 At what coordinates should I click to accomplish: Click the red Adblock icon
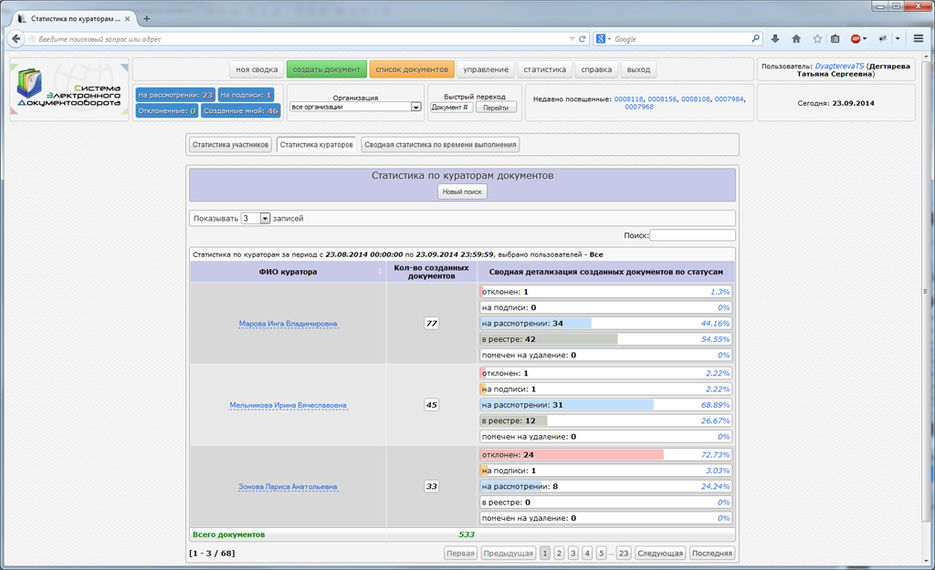click(x=856, y=39)
